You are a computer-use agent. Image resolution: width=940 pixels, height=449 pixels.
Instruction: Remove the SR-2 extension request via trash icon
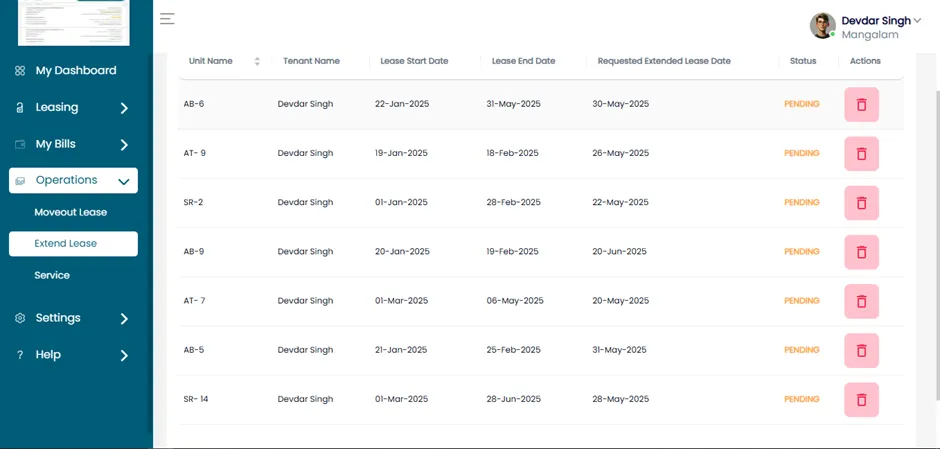pos(861,203)
